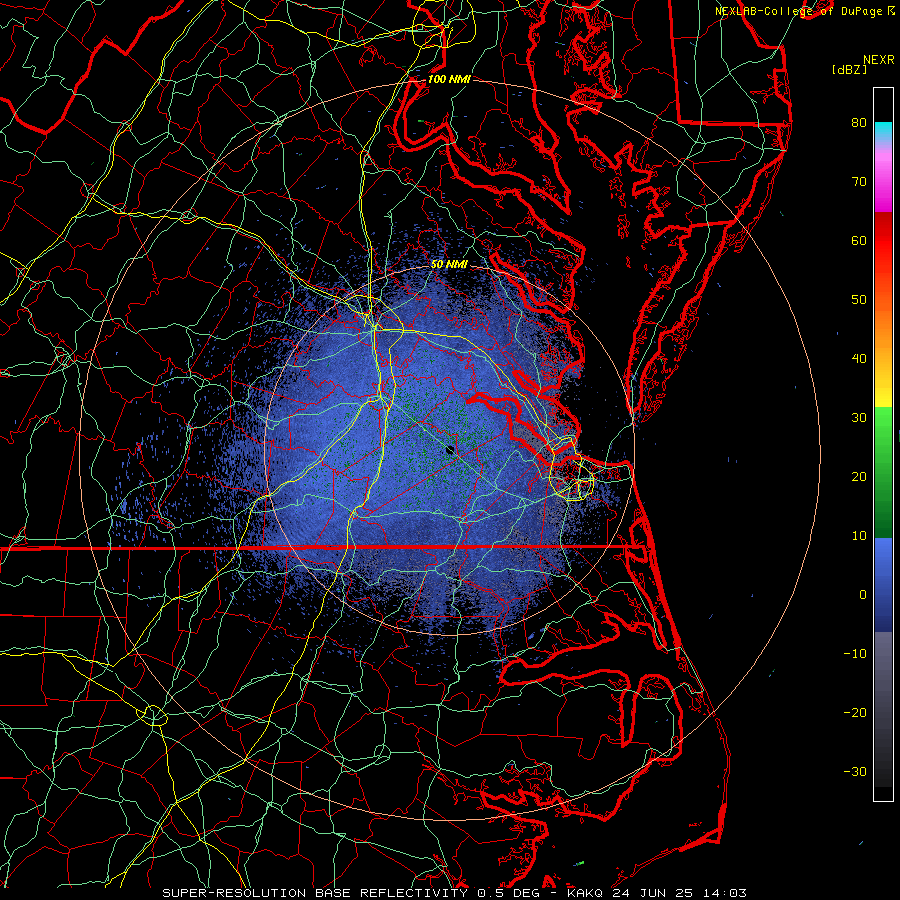
Task: Click the 30 value on the dBZ scale
Action: (x=859, y=418)
